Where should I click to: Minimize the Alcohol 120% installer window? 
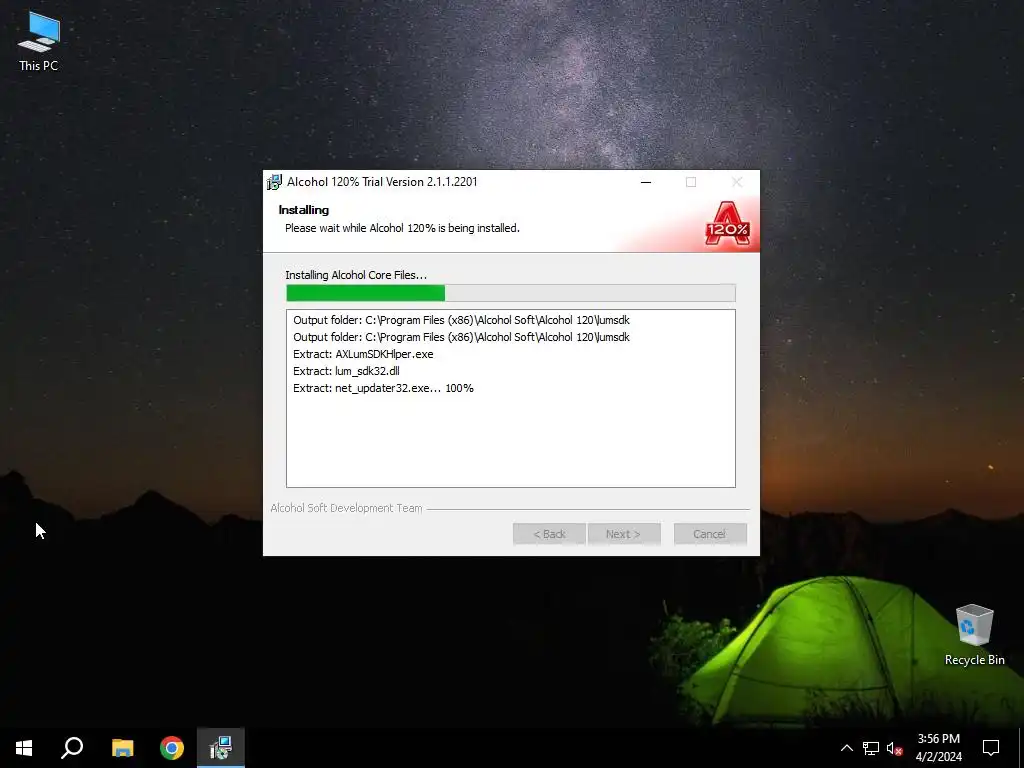646,182
